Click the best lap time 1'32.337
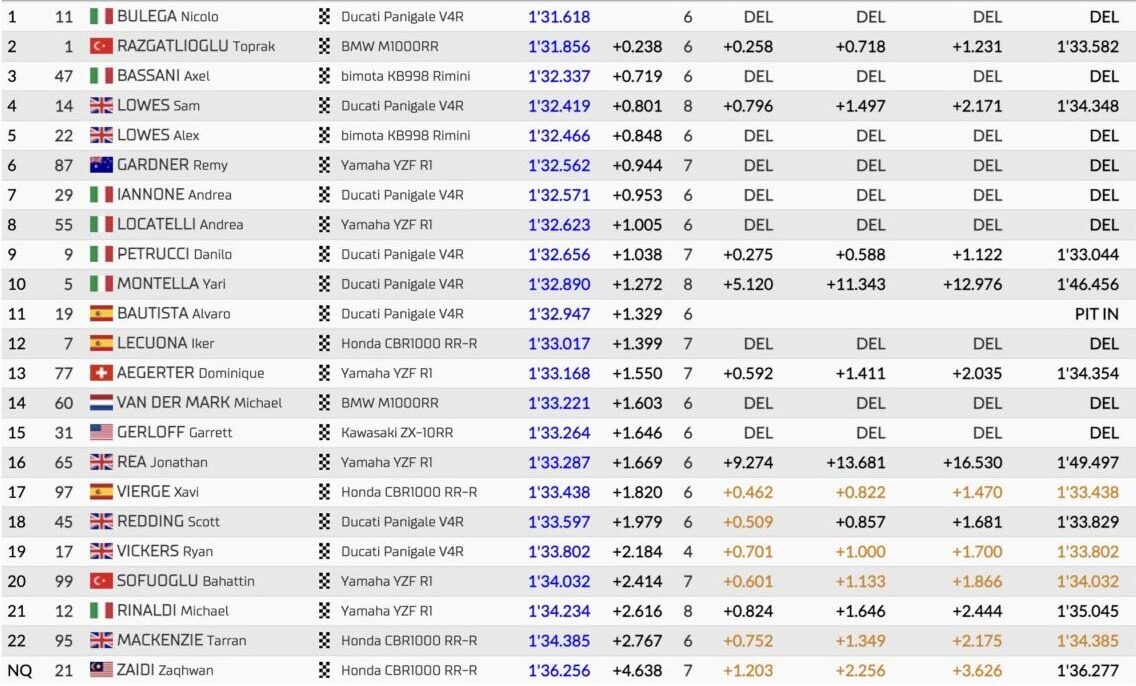 (x=559, y=75)
